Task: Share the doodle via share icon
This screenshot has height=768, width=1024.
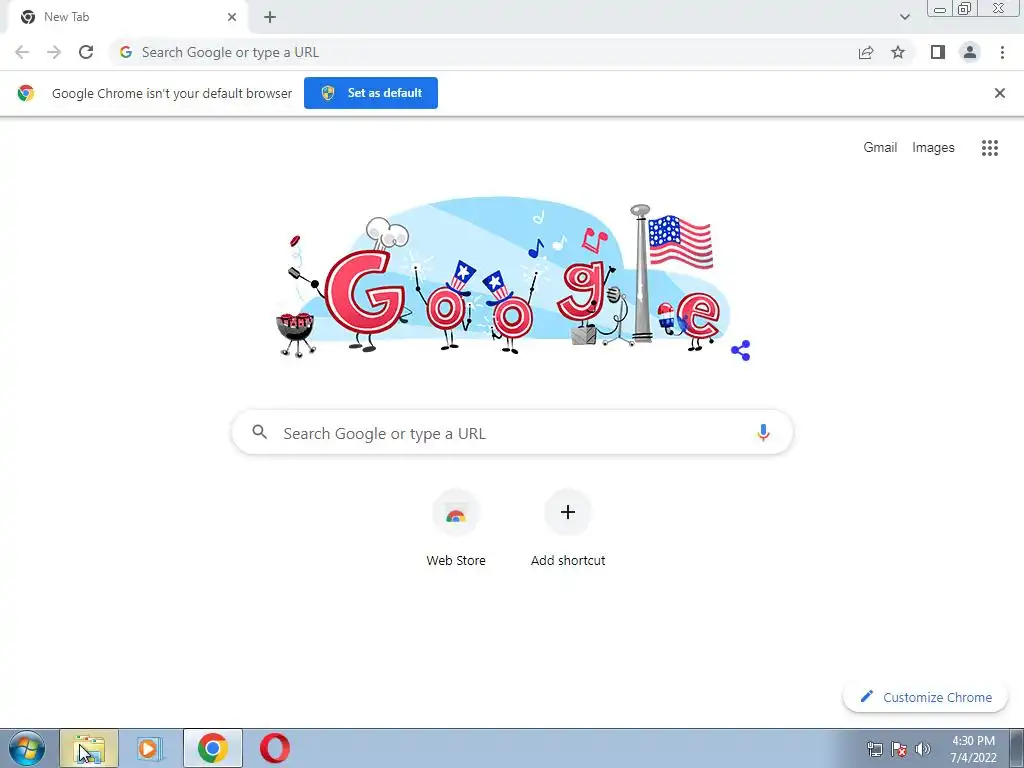Action: 741,351
